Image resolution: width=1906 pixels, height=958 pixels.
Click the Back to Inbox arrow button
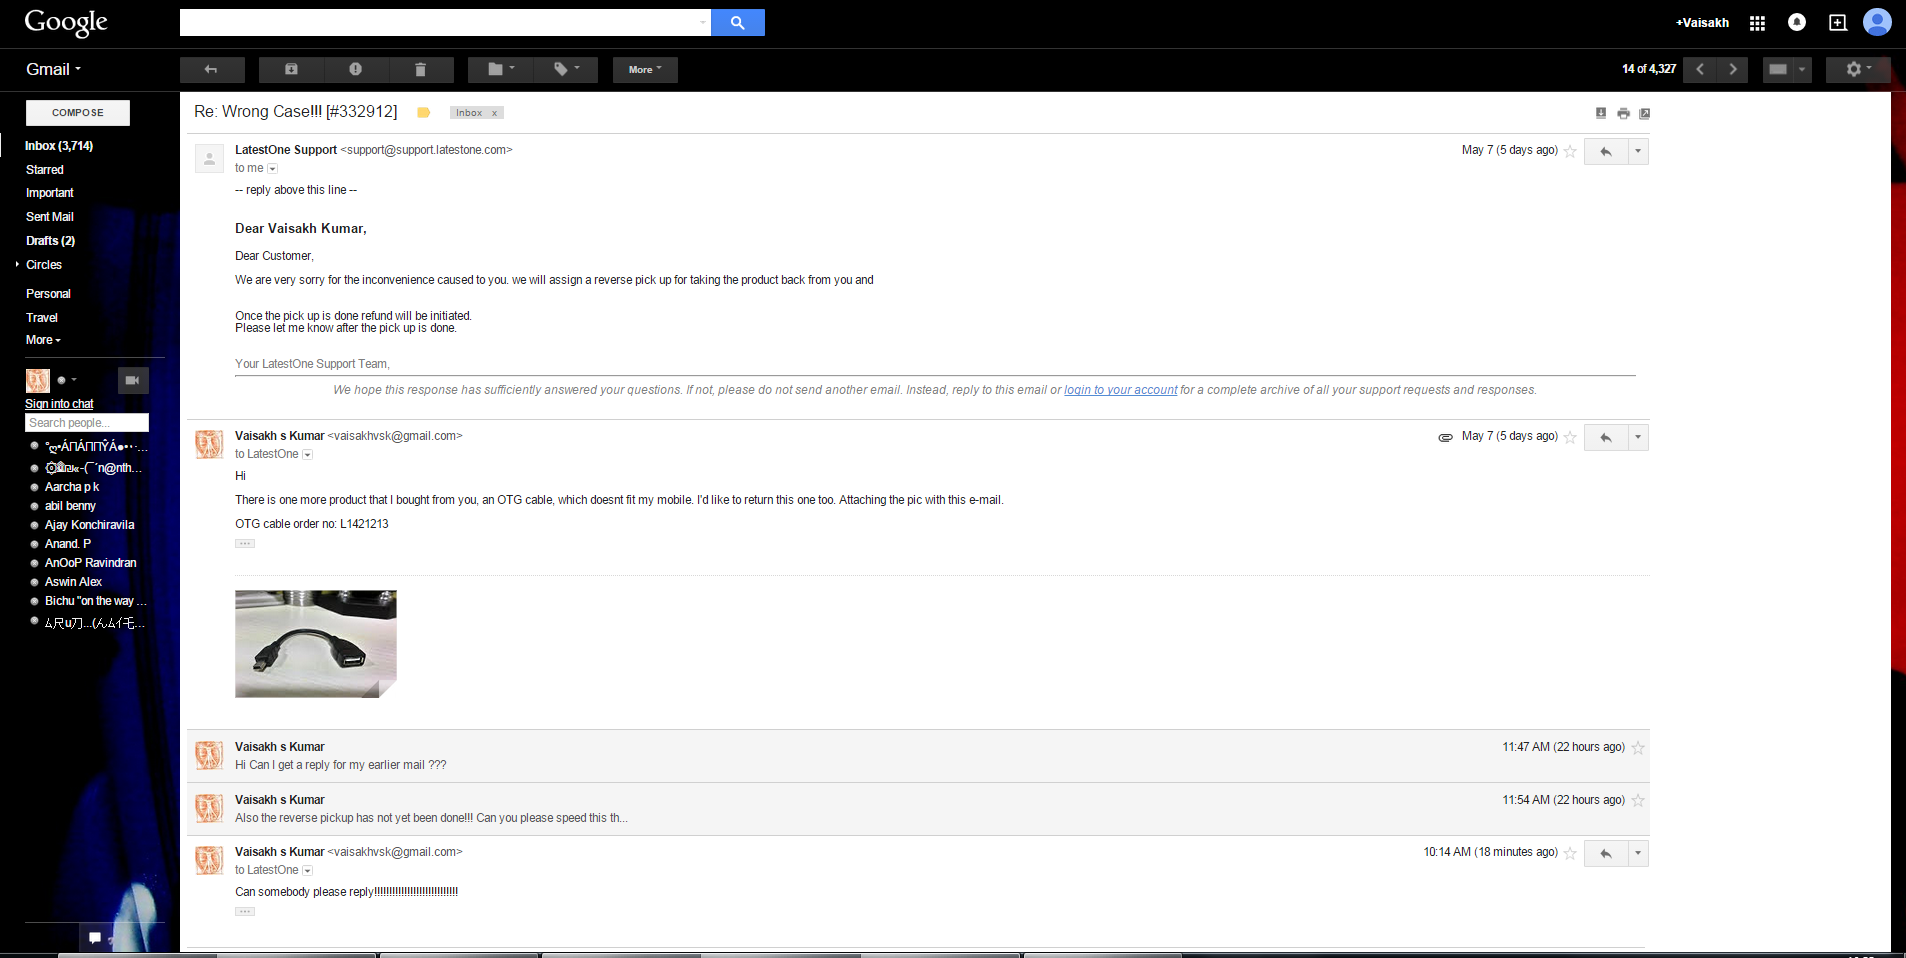[x=212, y=69]
